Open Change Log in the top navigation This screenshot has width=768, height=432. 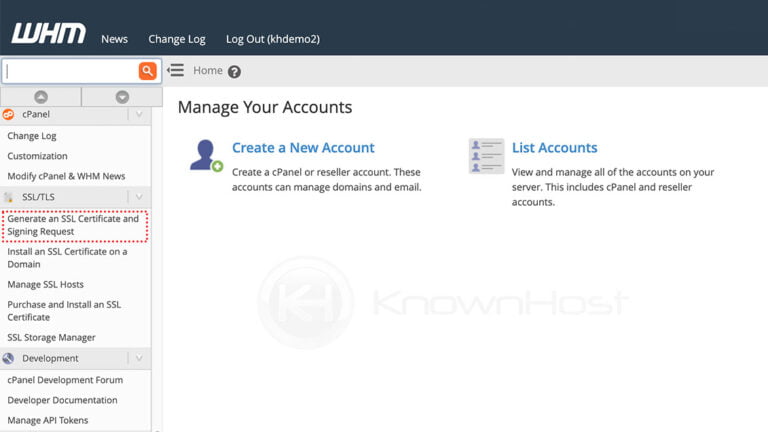(177, 39)
